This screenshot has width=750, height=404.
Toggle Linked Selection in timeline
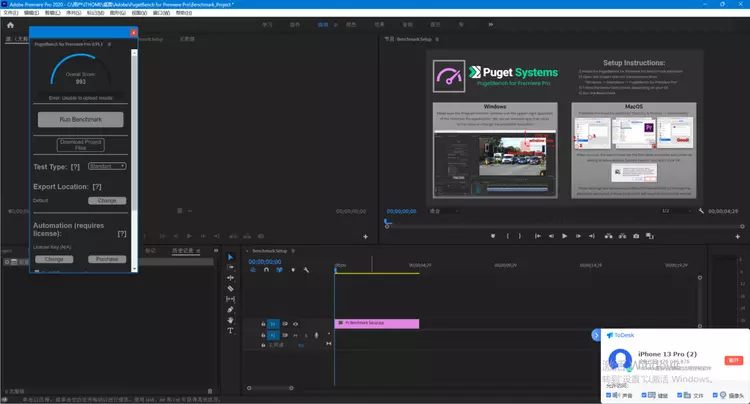(279, 270)
